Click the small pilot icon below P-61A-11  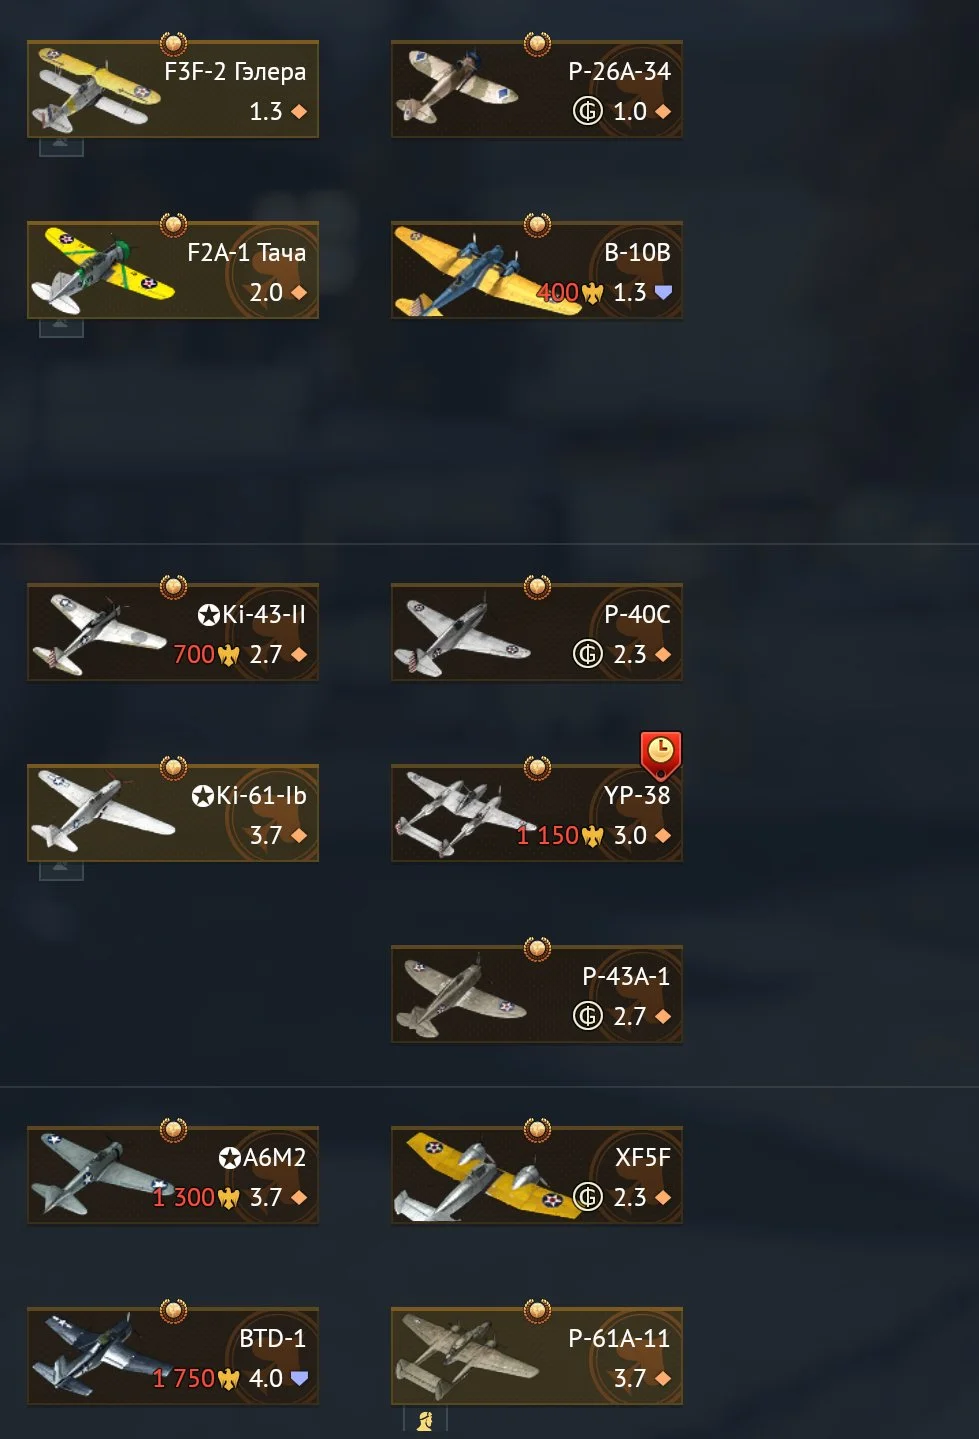click(424, 1420)
